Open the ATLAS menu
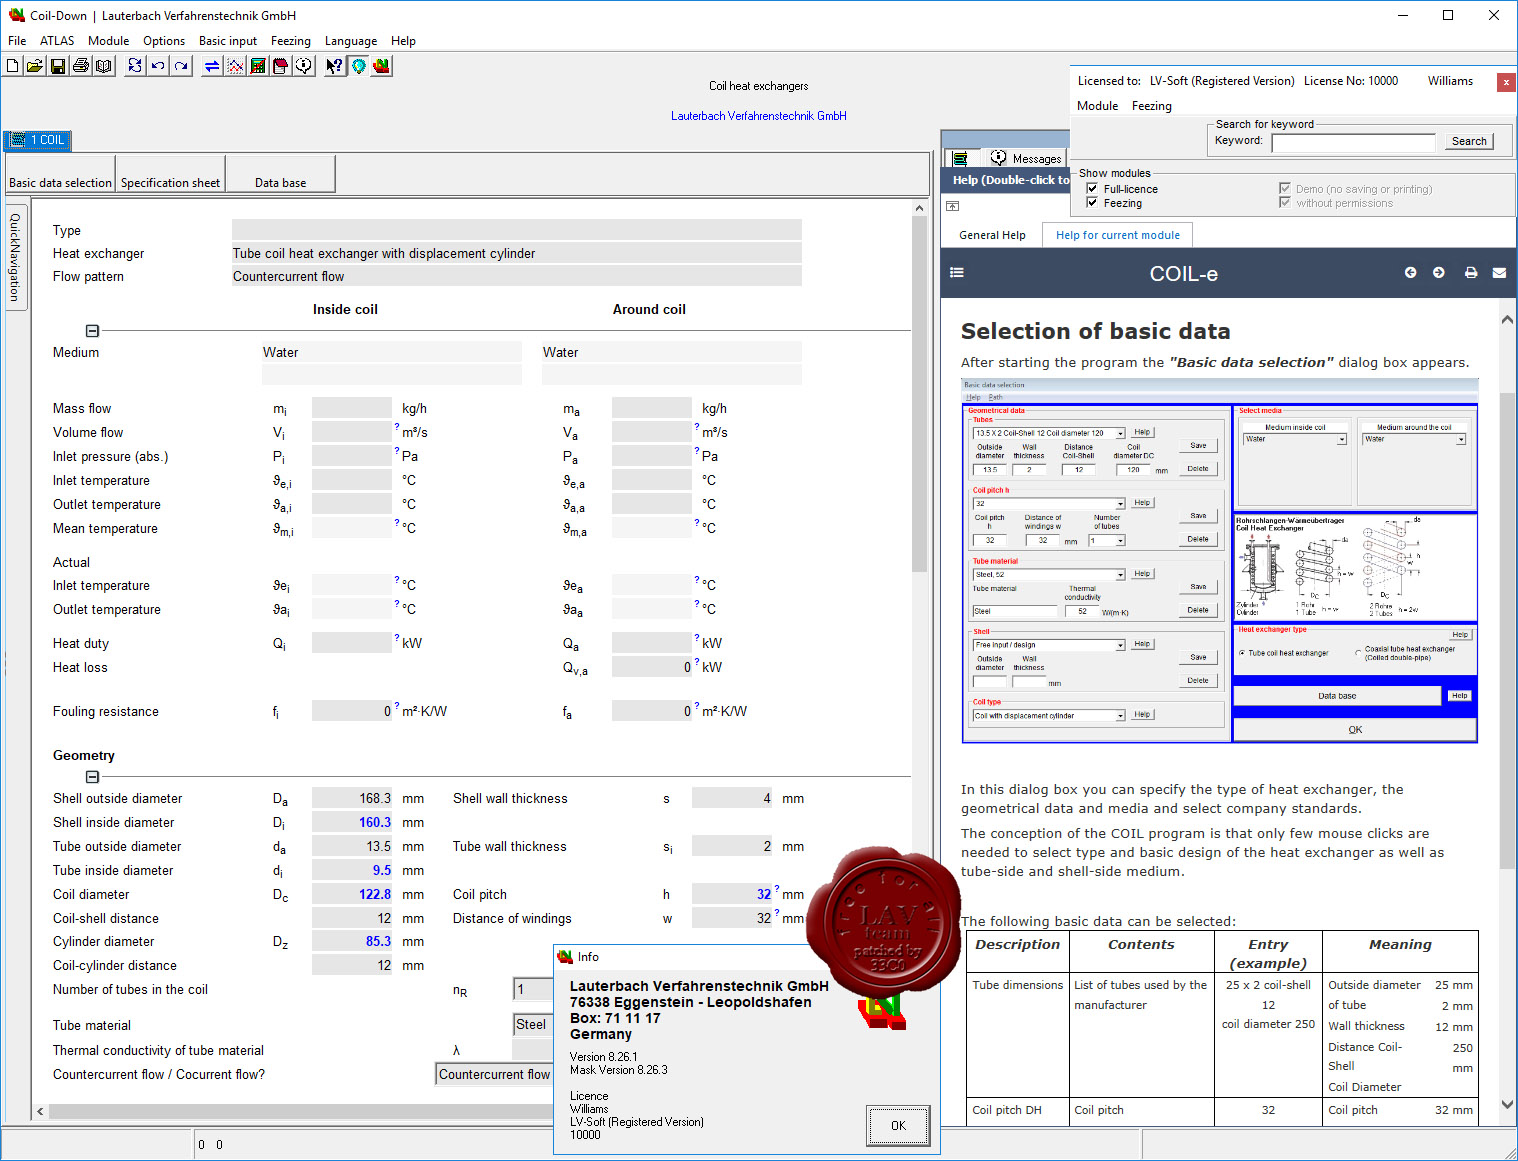The image size is (1518, 1161). [57, 41]
